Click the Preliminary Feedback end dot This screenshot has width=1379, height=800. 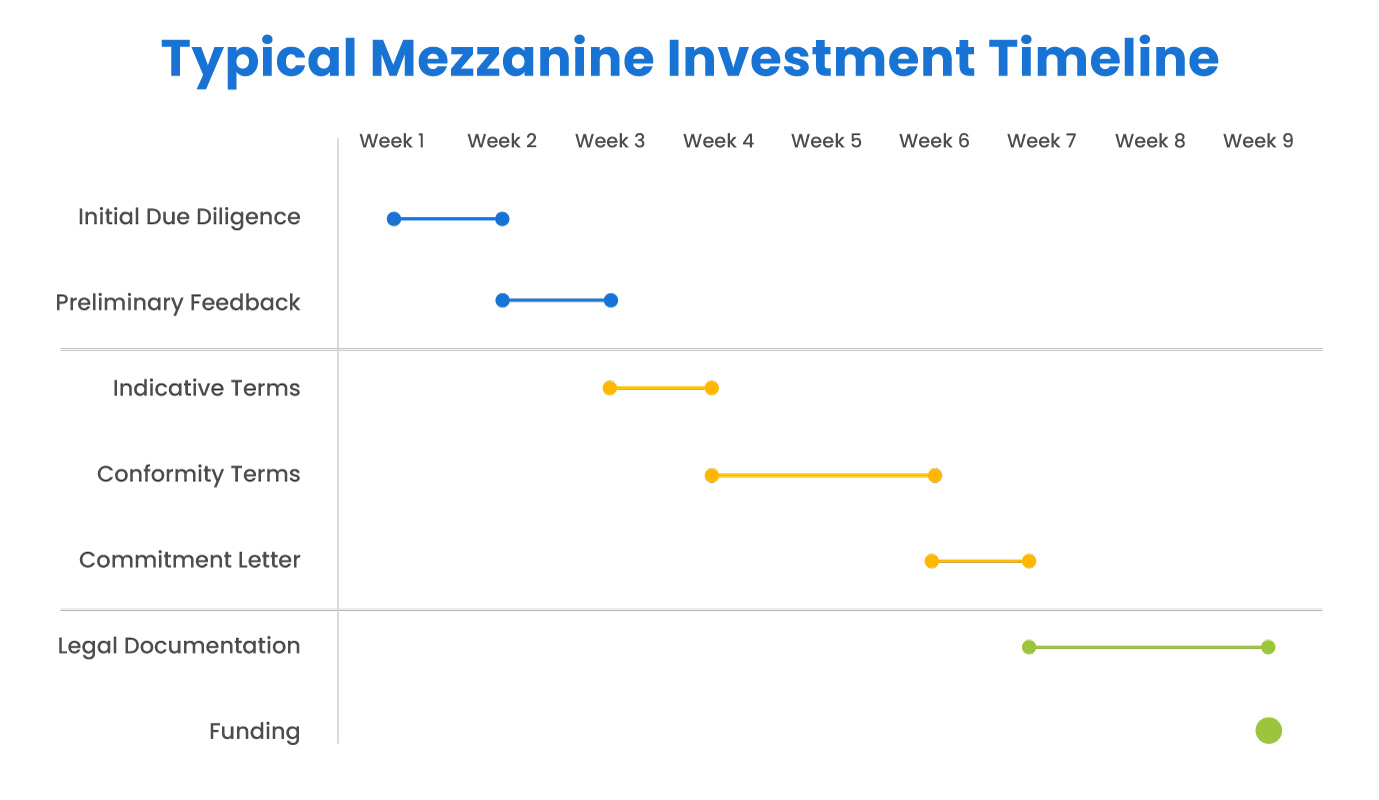click(x=611, y=300)
